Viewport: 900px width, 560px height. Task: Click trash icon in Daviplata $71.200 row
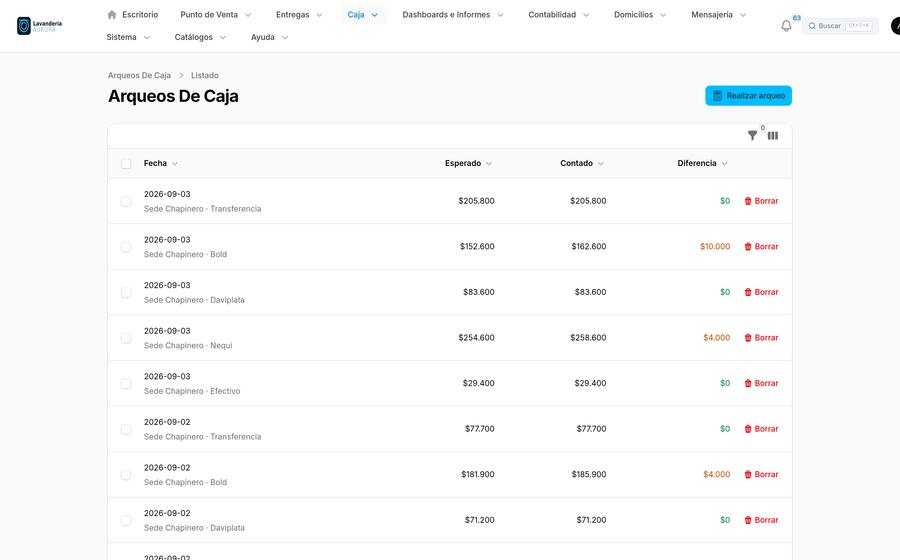(748, 520)
